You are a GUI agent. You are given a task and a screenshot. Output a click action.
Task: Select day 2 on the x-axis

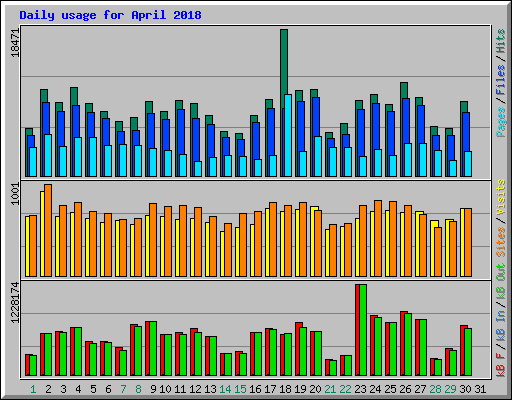(x=48, y=389)
